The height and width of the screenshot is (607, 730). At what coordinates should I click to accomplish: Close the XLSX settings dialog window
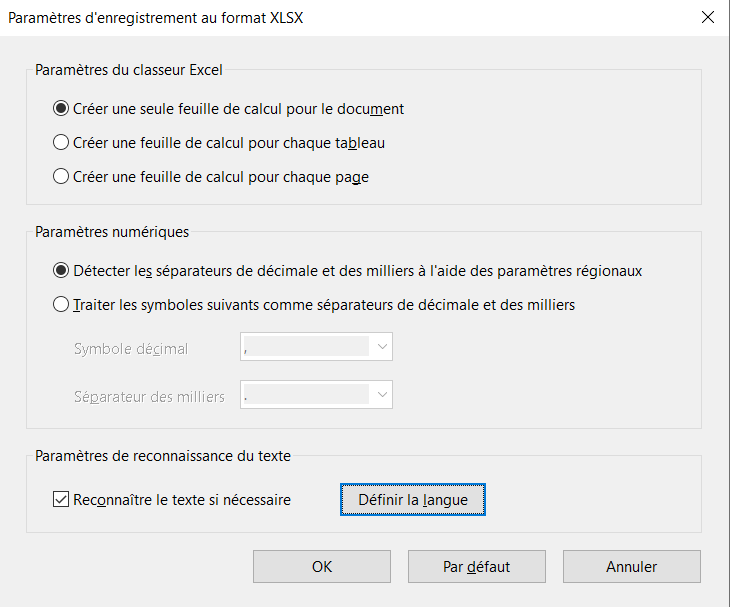point(708,17)
